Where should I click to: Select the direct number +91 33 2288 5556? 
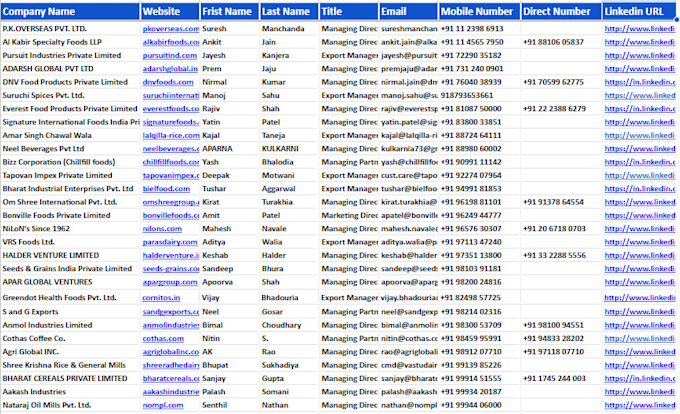[x=554, y=255]
